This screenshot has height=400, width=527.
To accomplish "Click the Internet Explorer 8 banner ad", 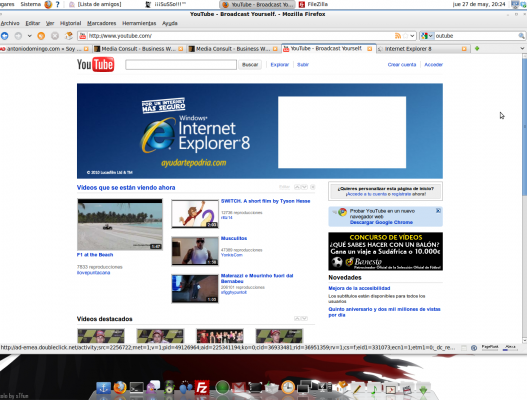I will (x=259, y=131).
